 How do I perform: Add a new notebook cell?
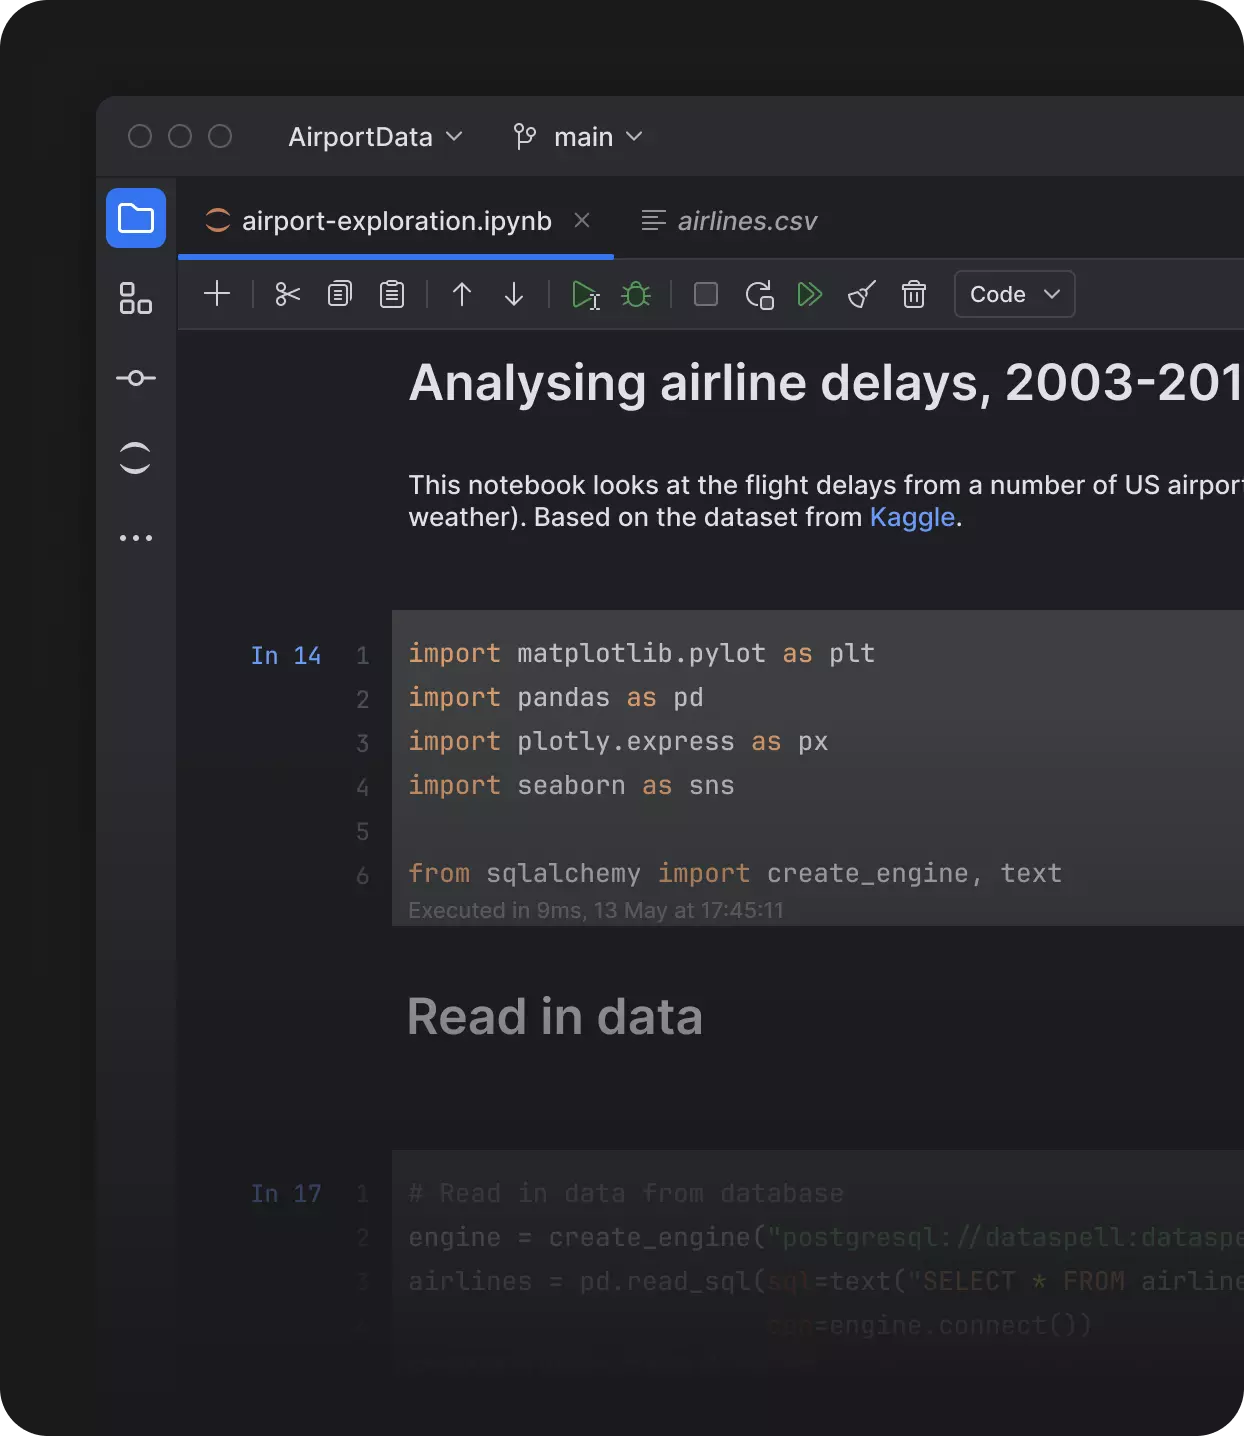pos(217,294)
